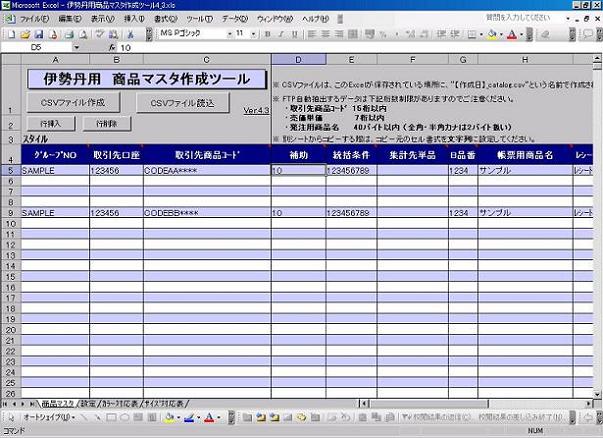
Task: Toggle Underline formatting
Action: pyautogui.click(x=295, y=34)
